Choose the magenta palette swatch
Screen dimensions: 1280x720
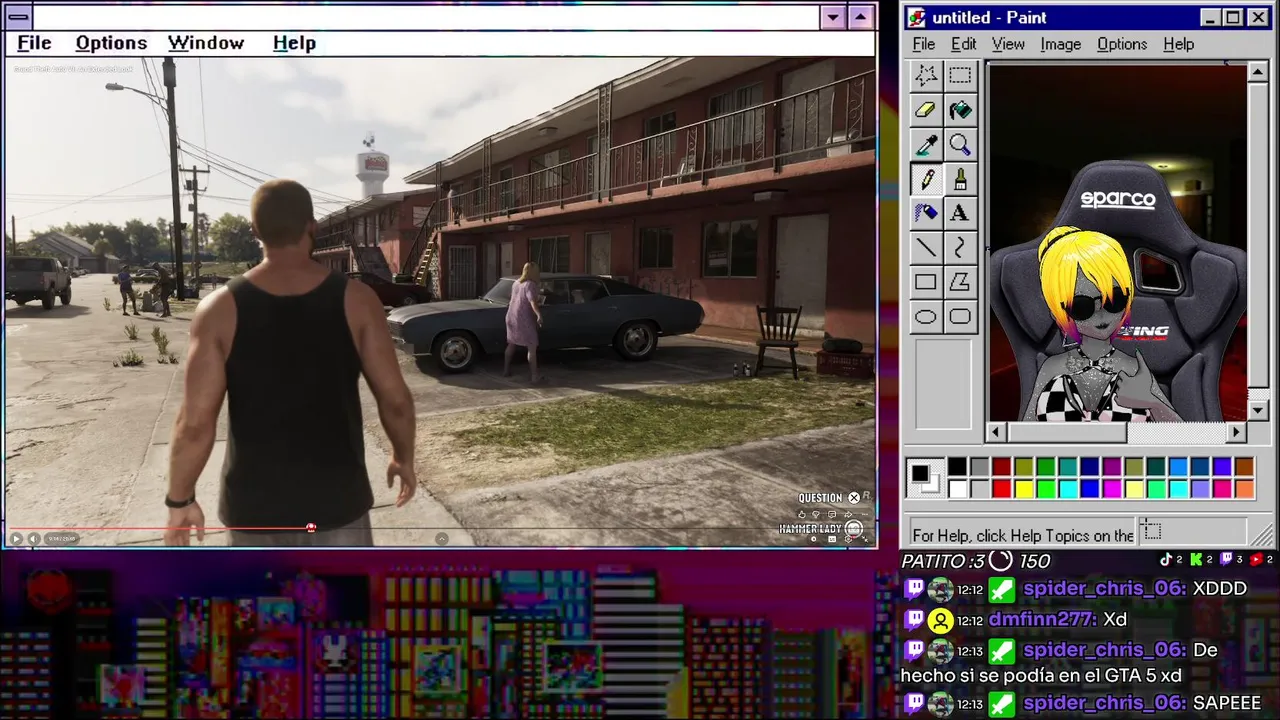tap(1112, 489)
